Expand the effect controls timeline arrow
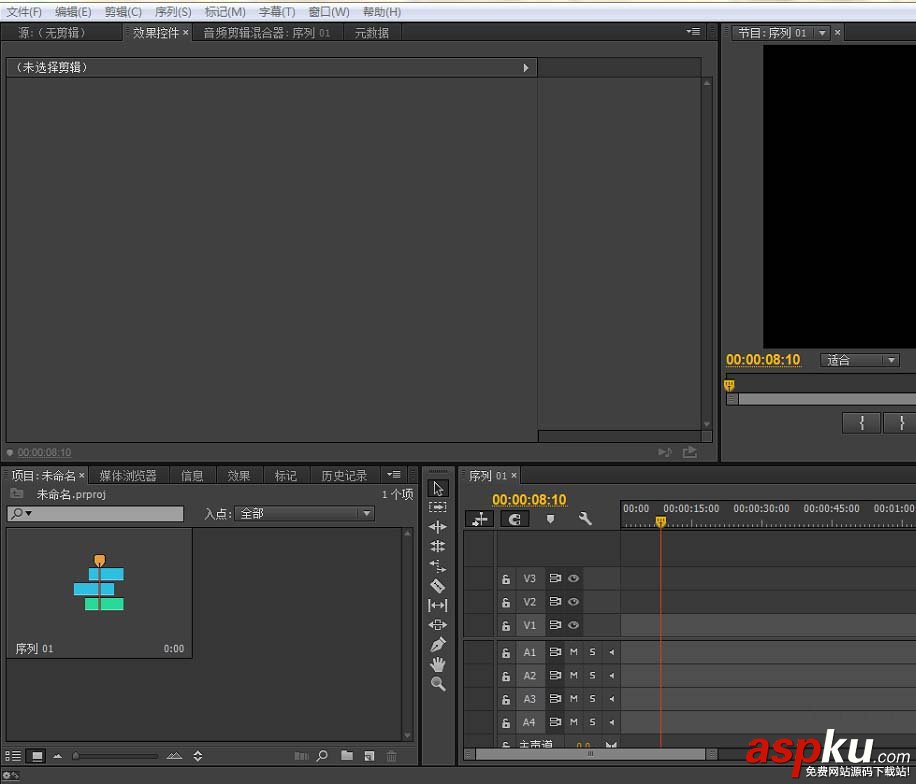Image resolution: width=916 pixels, height=784 pixels. pos(526,68)
